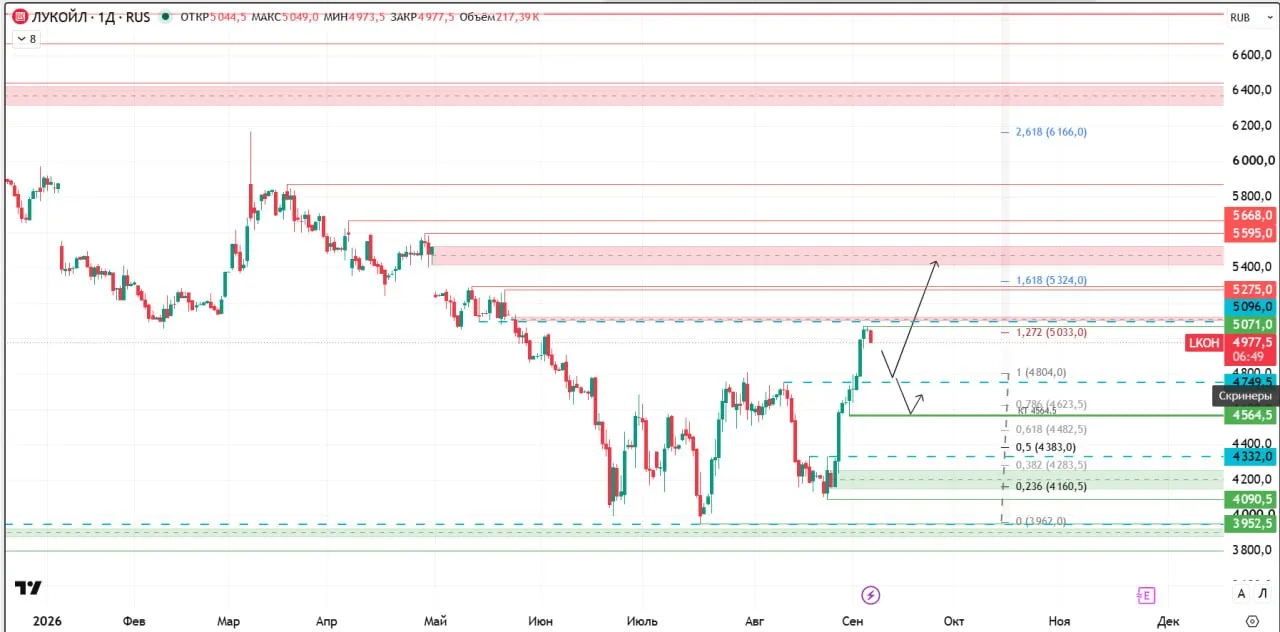Click the ЛУКОЙЛ · 1Д · RUS symbol title
This screenshot has width=1280, height=632.
point(90,17)
